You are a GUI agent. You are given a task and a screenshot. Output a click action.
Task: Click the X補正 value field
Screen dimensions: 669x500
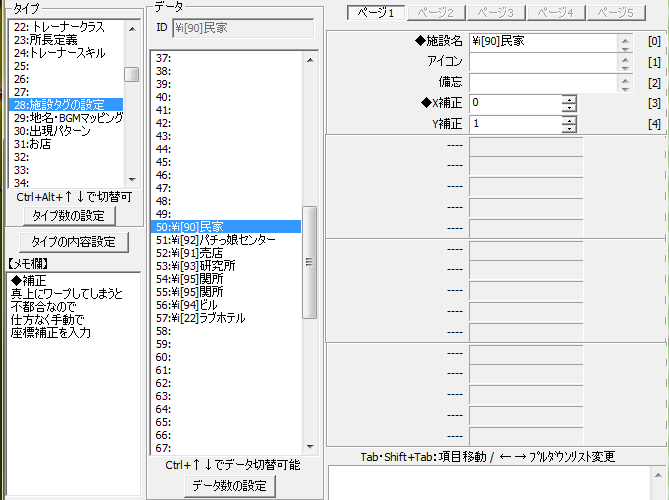coord(515,103)
